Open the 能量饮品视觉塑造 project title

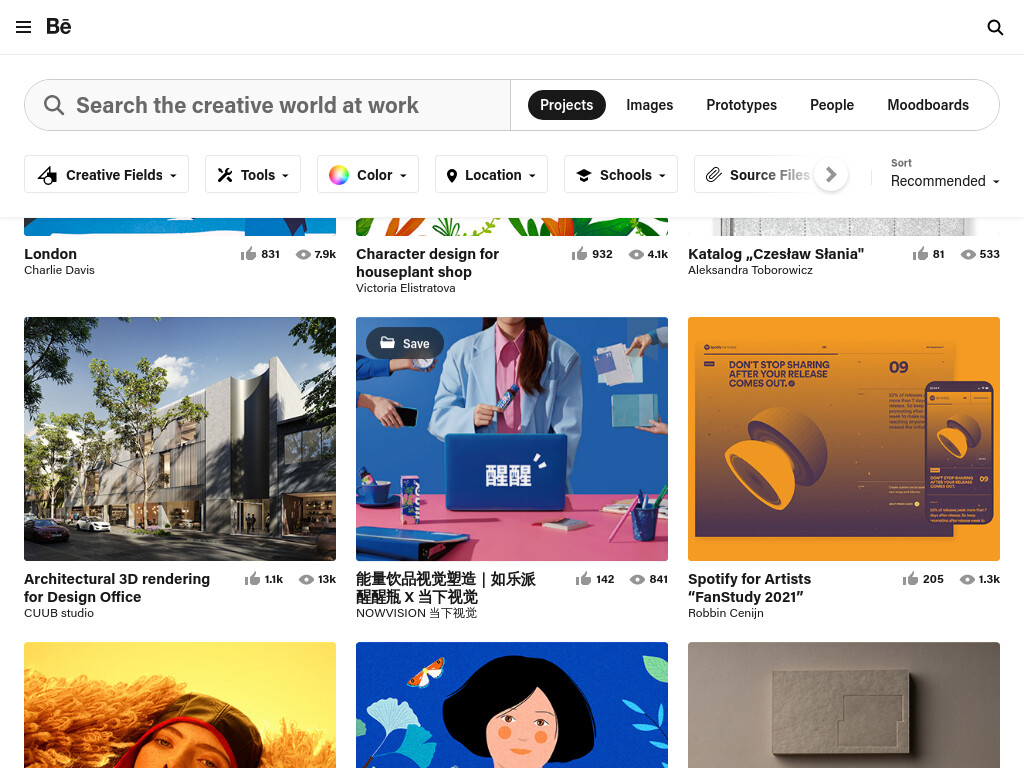coord(445,588)
